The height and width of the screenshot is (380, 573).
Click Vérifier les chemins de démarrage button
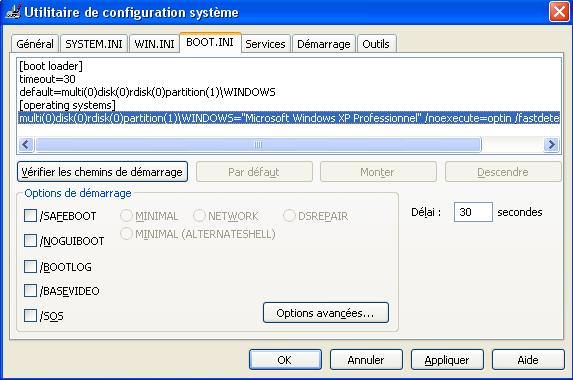point(102,172)
